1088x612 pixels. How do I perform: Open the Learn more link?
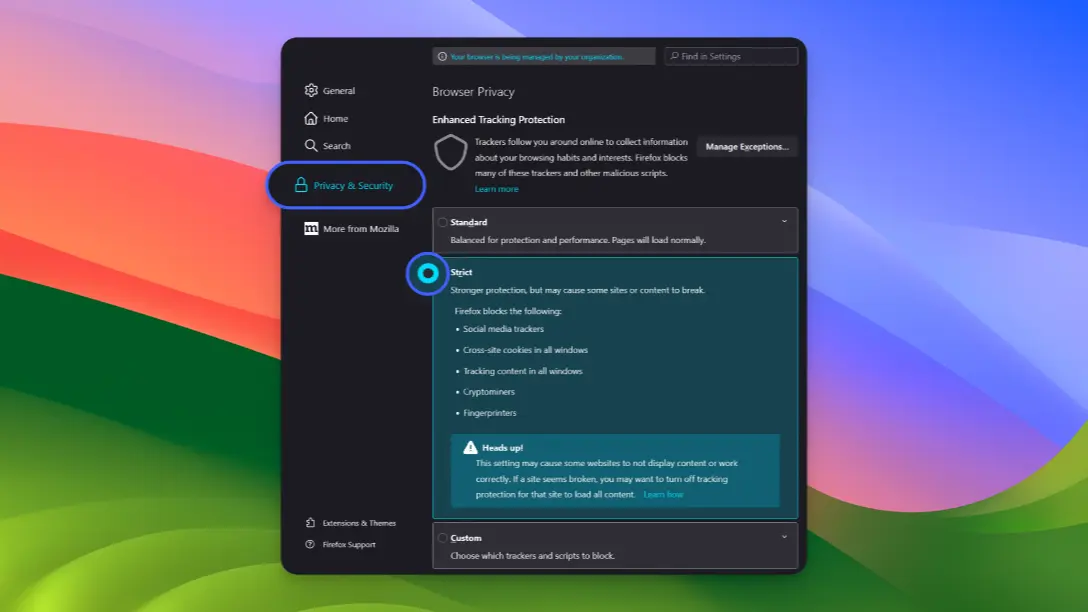coord(497,188)
